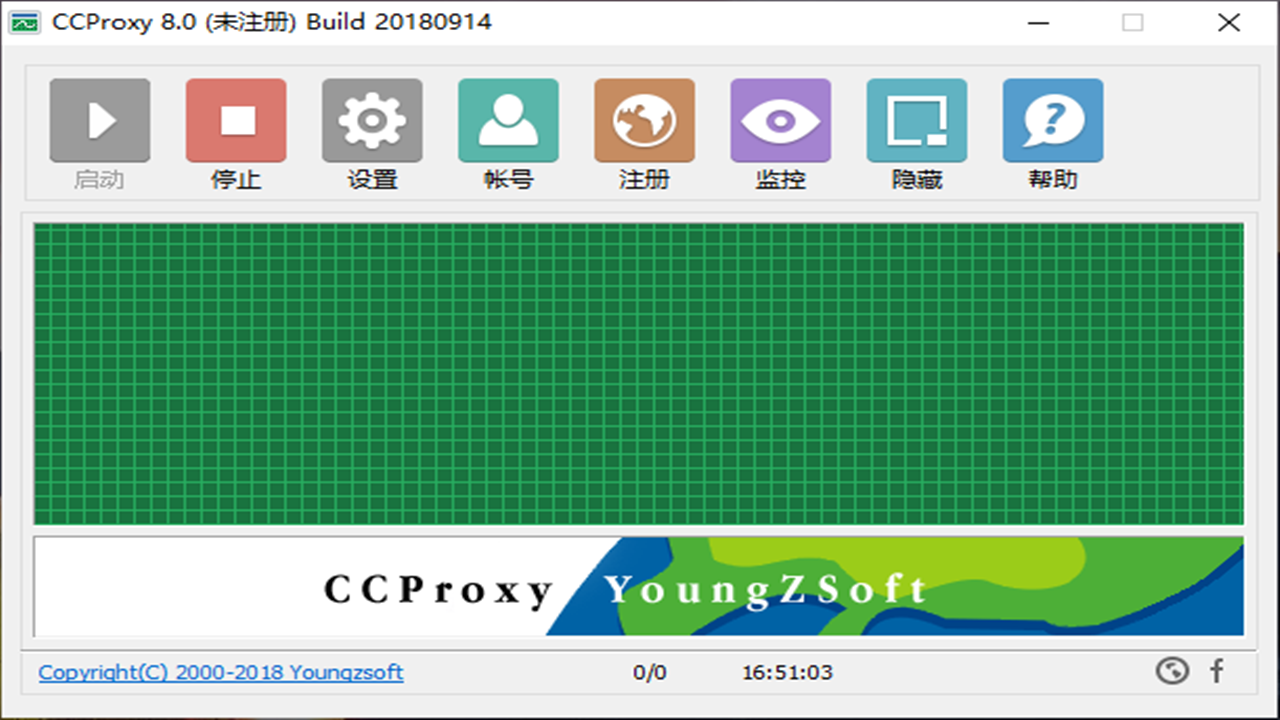Open CCProxy's Facebook page via the f icon
The width and height of the screenshot is (1280, 720).
tap(1218, 672)
